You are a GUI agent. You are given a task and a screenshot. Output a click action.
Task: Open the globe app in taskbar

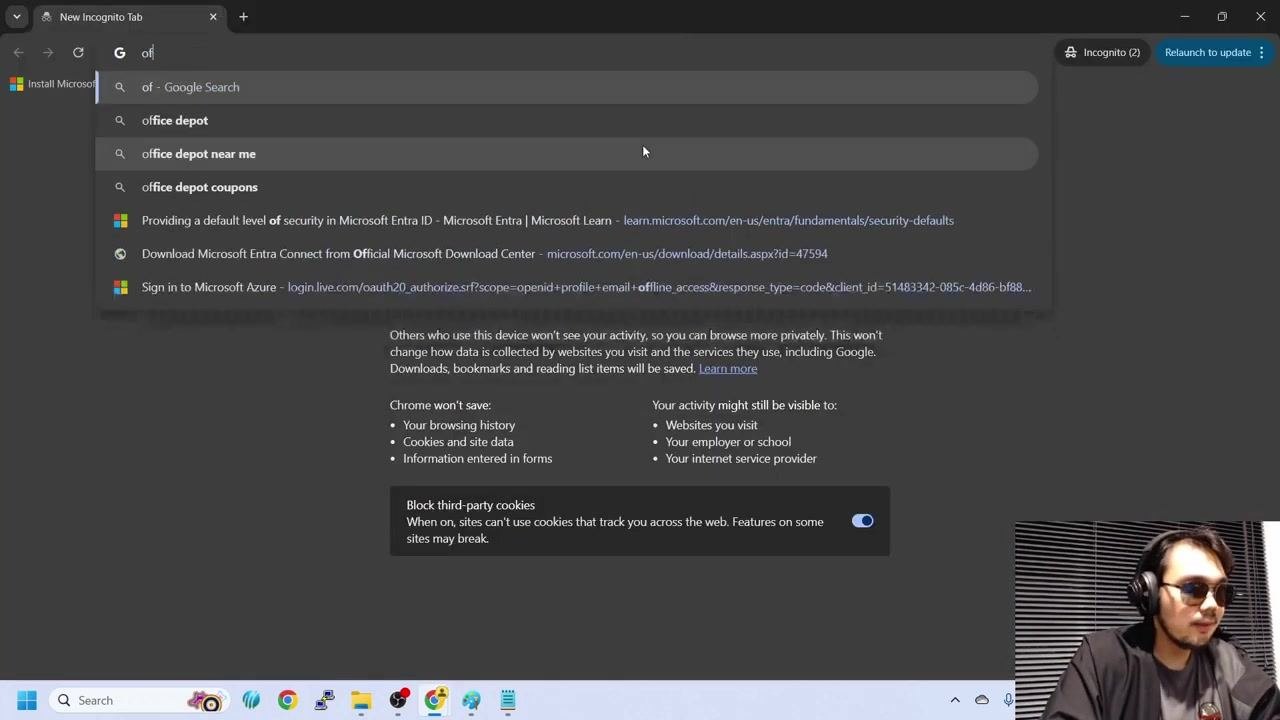click(x=471, y=700)
